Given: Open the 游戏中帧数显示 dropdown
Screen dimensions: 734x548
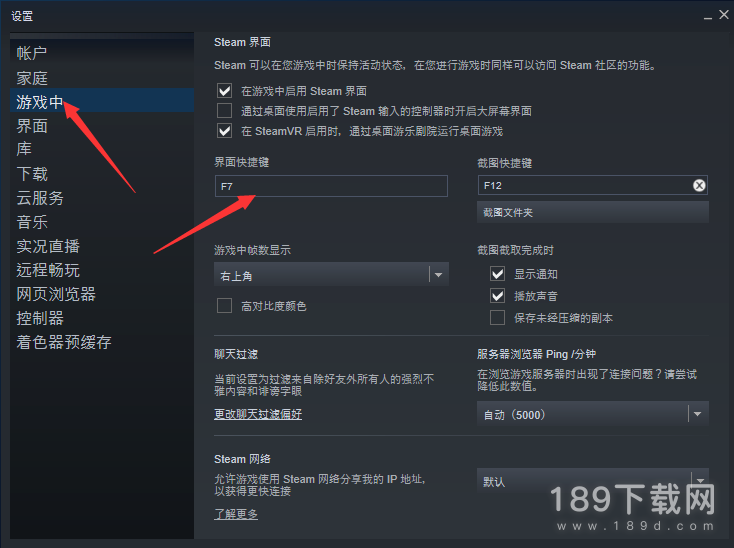Looking at the screenshot, I should pos(331,275).
